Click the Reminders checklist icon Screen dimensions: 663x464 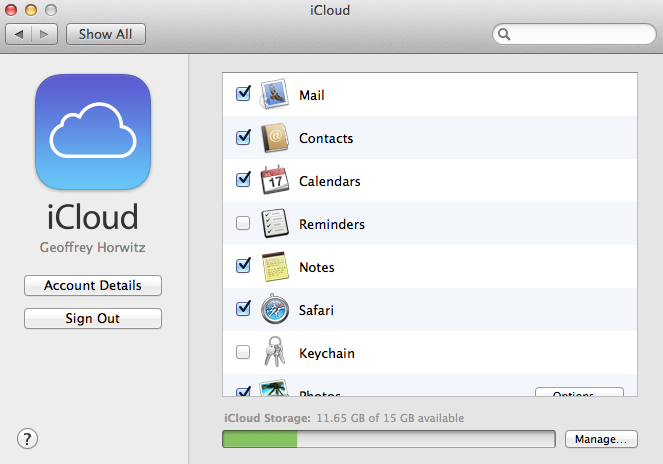tap(275, 223)
